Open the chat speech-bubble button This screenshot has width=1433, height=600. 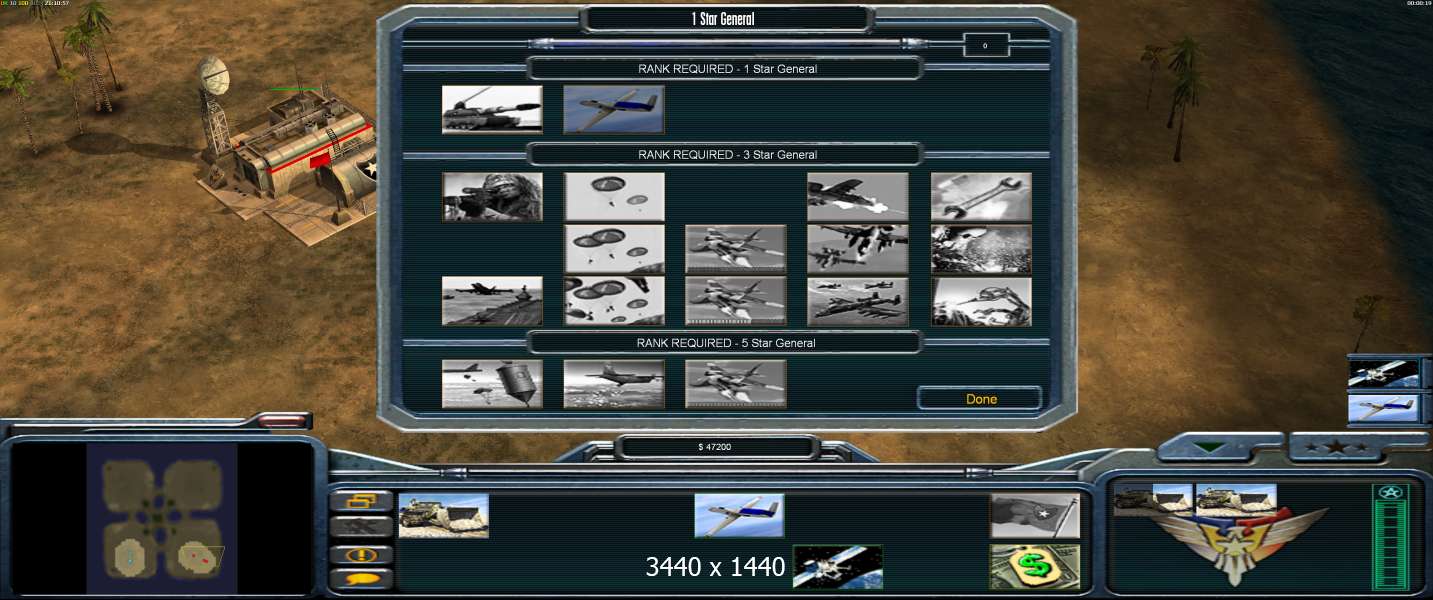click(x=361, y=579)
